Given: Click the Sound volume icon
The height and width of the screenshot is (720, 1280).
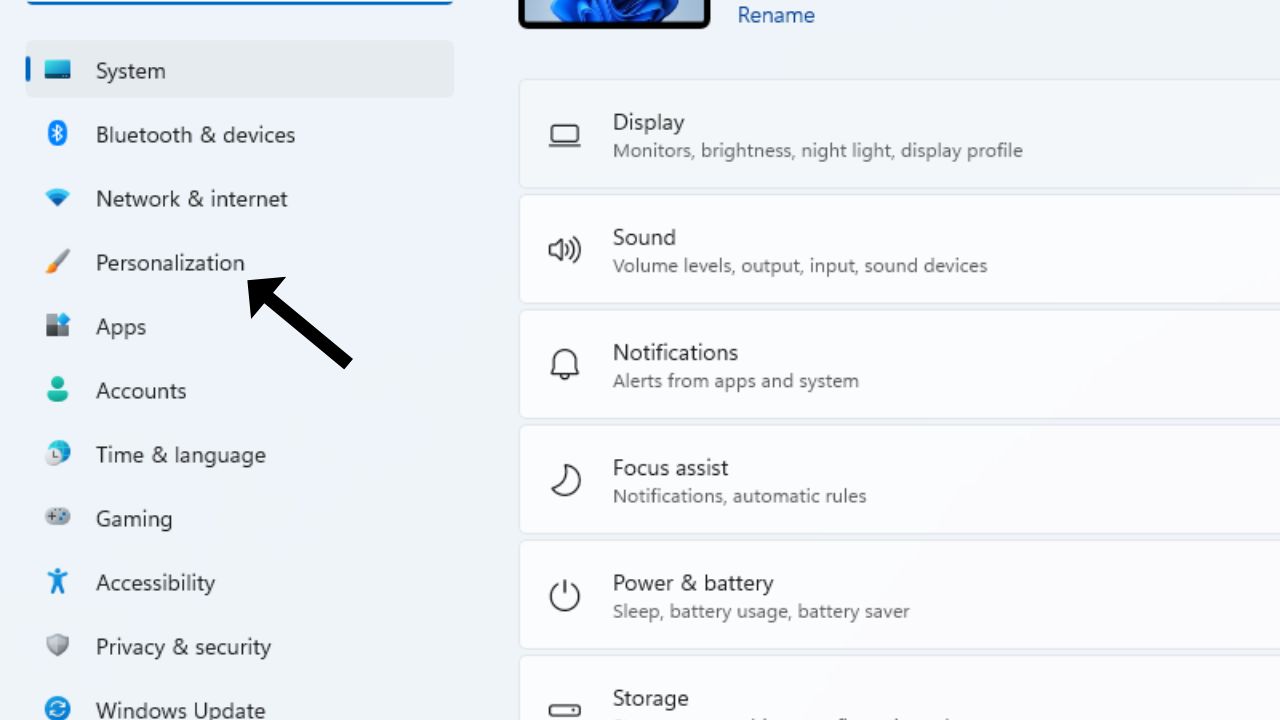Looking at the screenshot, I should 565,249.
